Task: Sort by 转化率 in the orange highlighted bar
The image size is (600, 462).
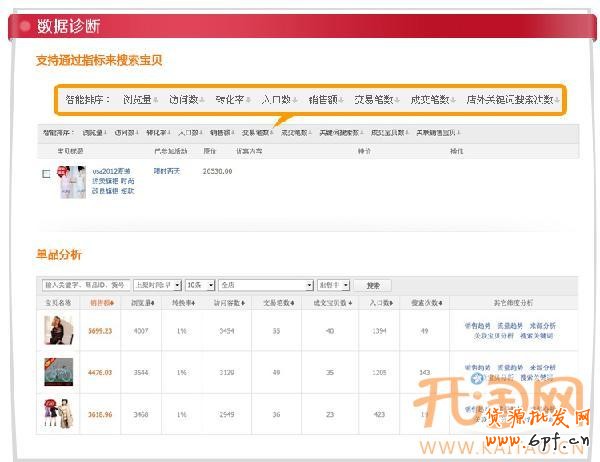Action: pyautogui.click(x=232, y=100)
